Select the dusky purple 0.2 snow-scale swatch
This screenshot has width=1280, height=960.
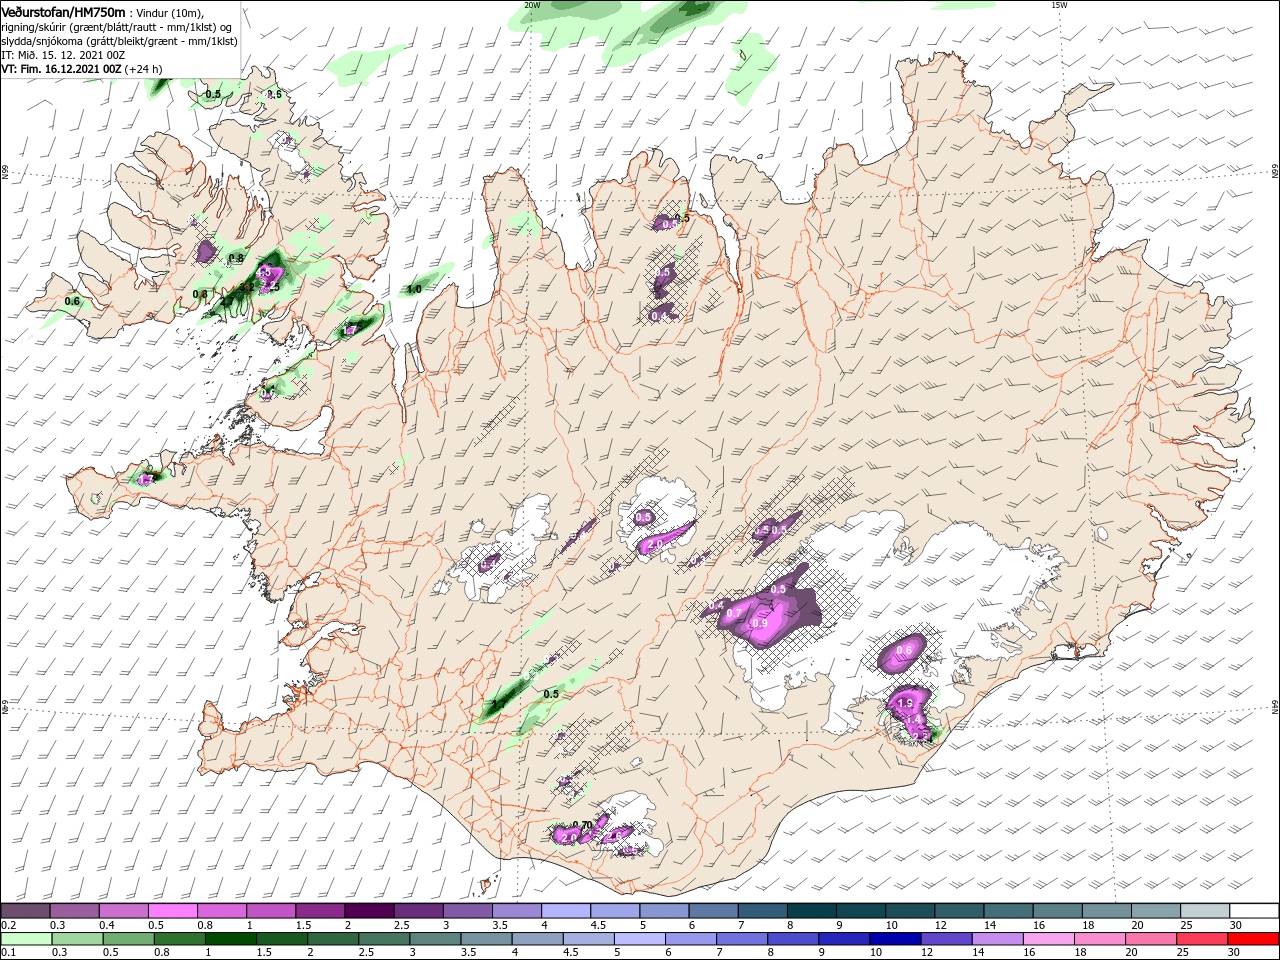25,911
